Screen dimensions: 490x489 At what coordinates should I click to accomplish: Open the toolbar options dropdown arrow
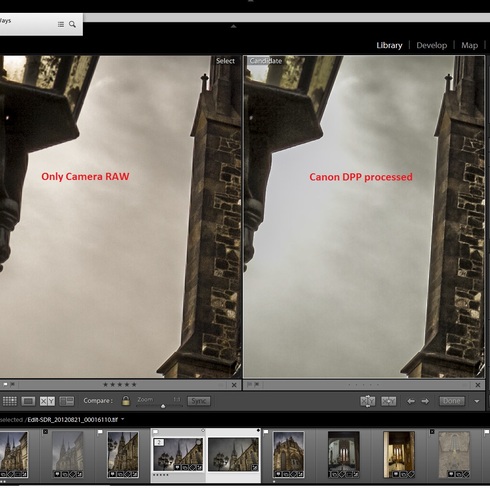[x=477, y=401]
